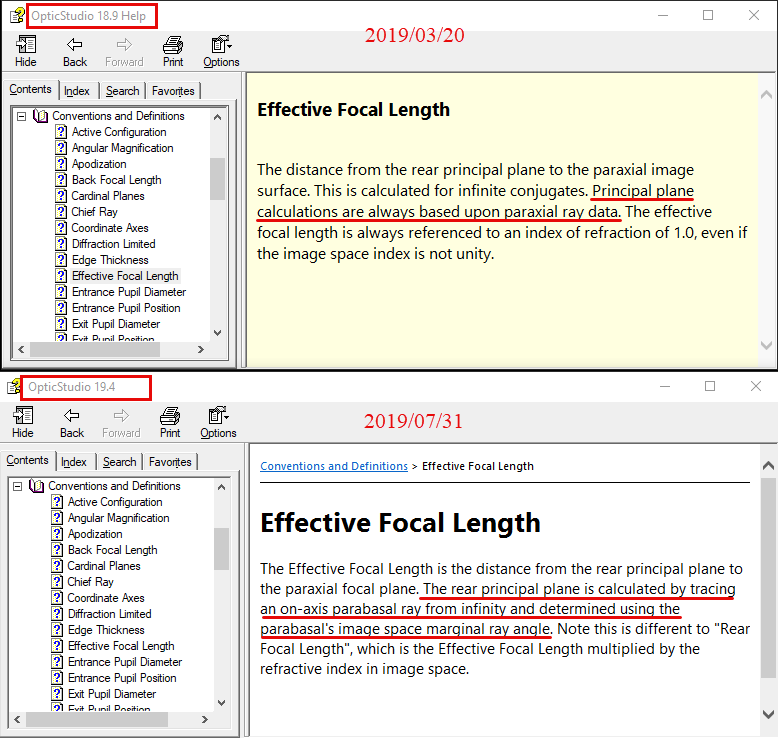Open Cardinal Planes topic in 18.9 window
The image size is (778, 738).
[x=108, y=196]
